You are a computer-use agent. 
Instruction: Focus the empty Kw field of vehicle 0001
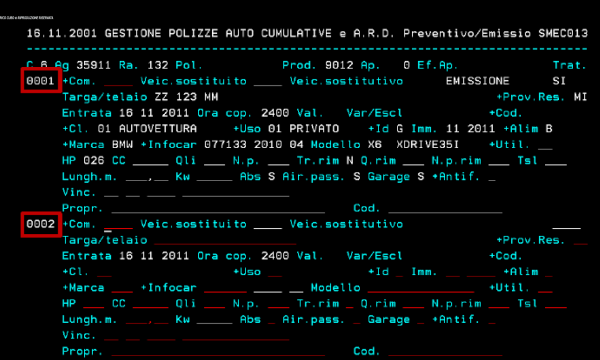[x=214, y=176]
